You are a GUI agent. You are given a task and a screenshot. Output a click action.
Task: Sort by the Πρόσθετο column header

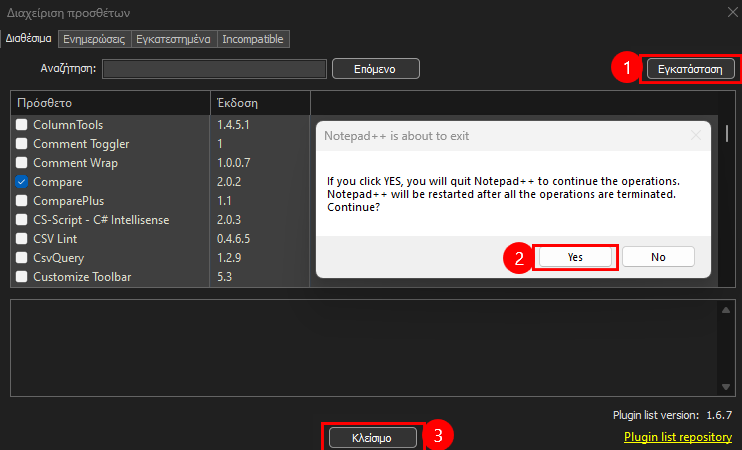tap(110, 103)
